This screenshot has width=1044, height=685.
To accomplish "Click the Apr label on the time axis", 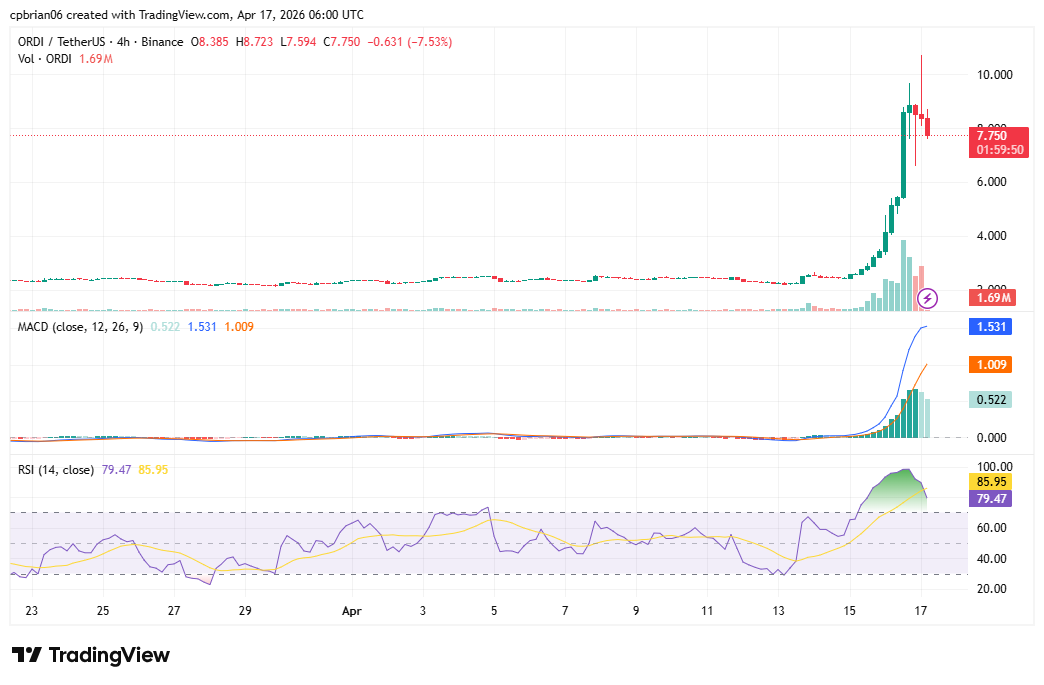I will (x=352, y=610).
